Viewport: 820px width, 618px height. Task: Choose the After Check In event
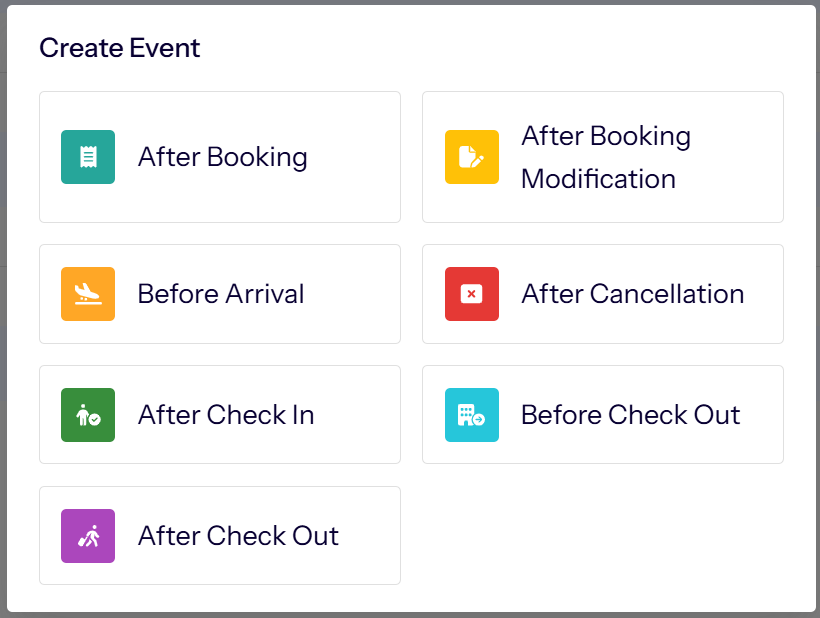tap(226, 415)
